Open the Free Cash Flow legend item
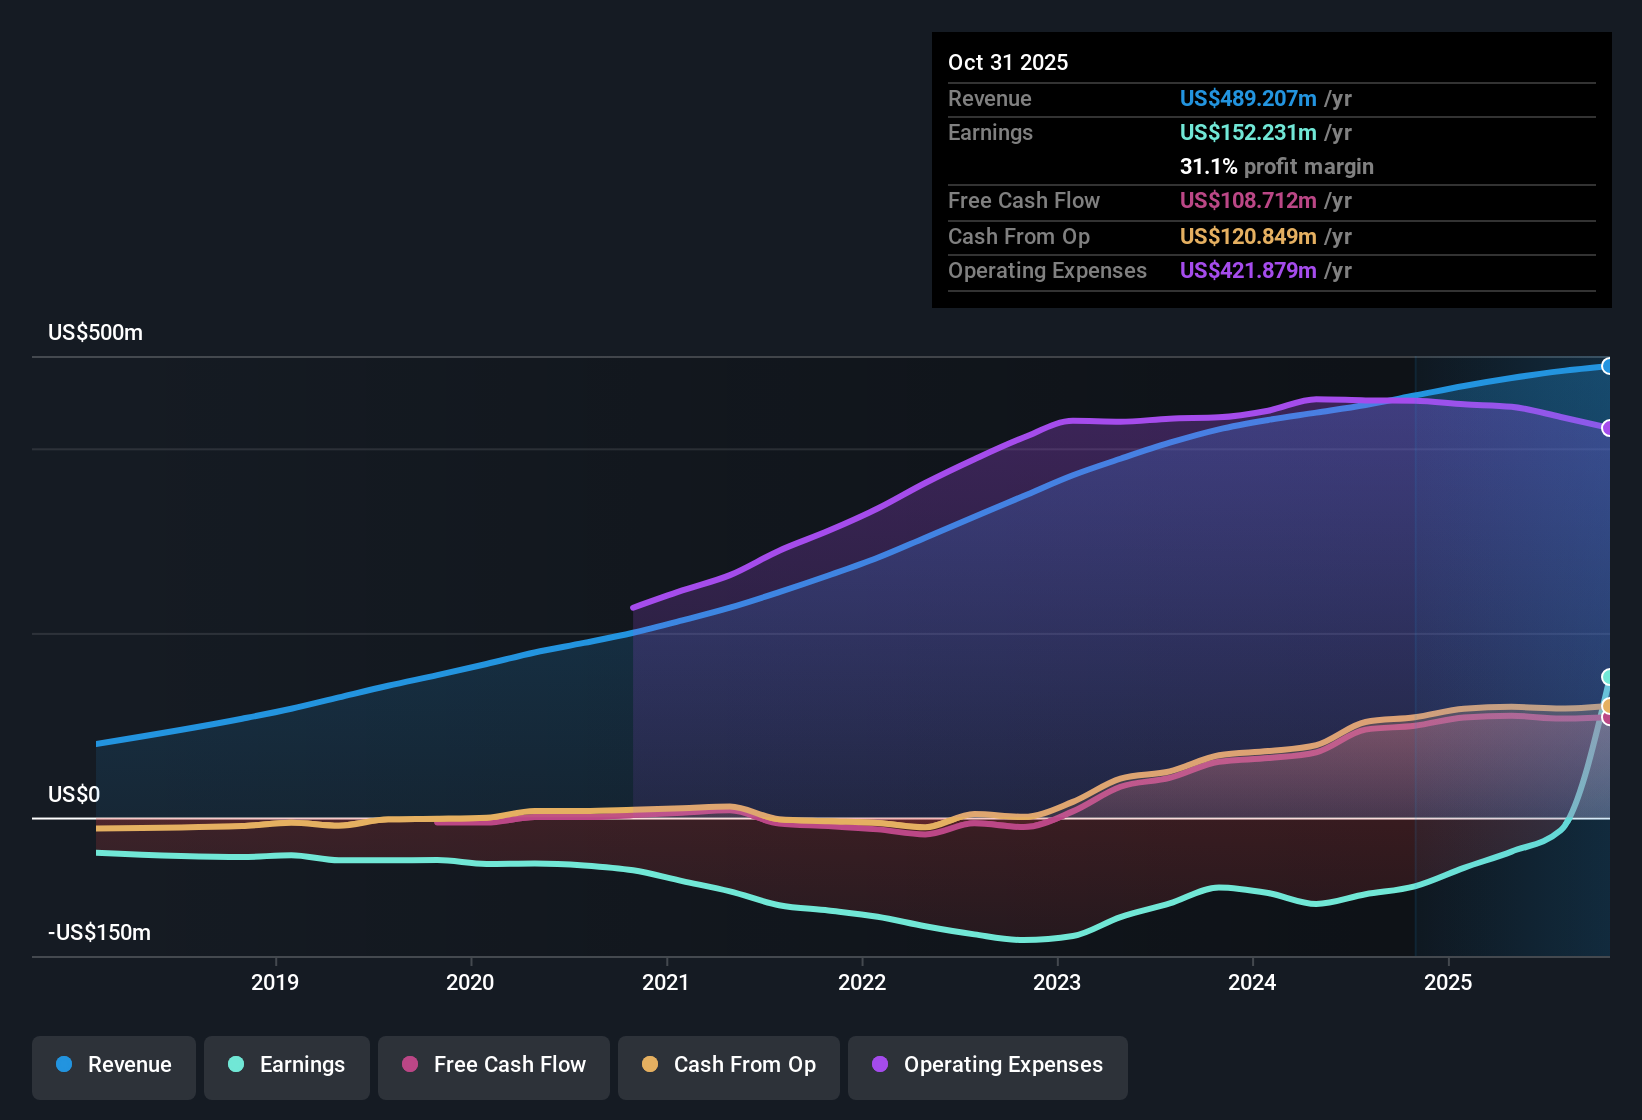Image resolution: width=1642 pixels, height=1120 pixels. click(x=493, y=1065)
